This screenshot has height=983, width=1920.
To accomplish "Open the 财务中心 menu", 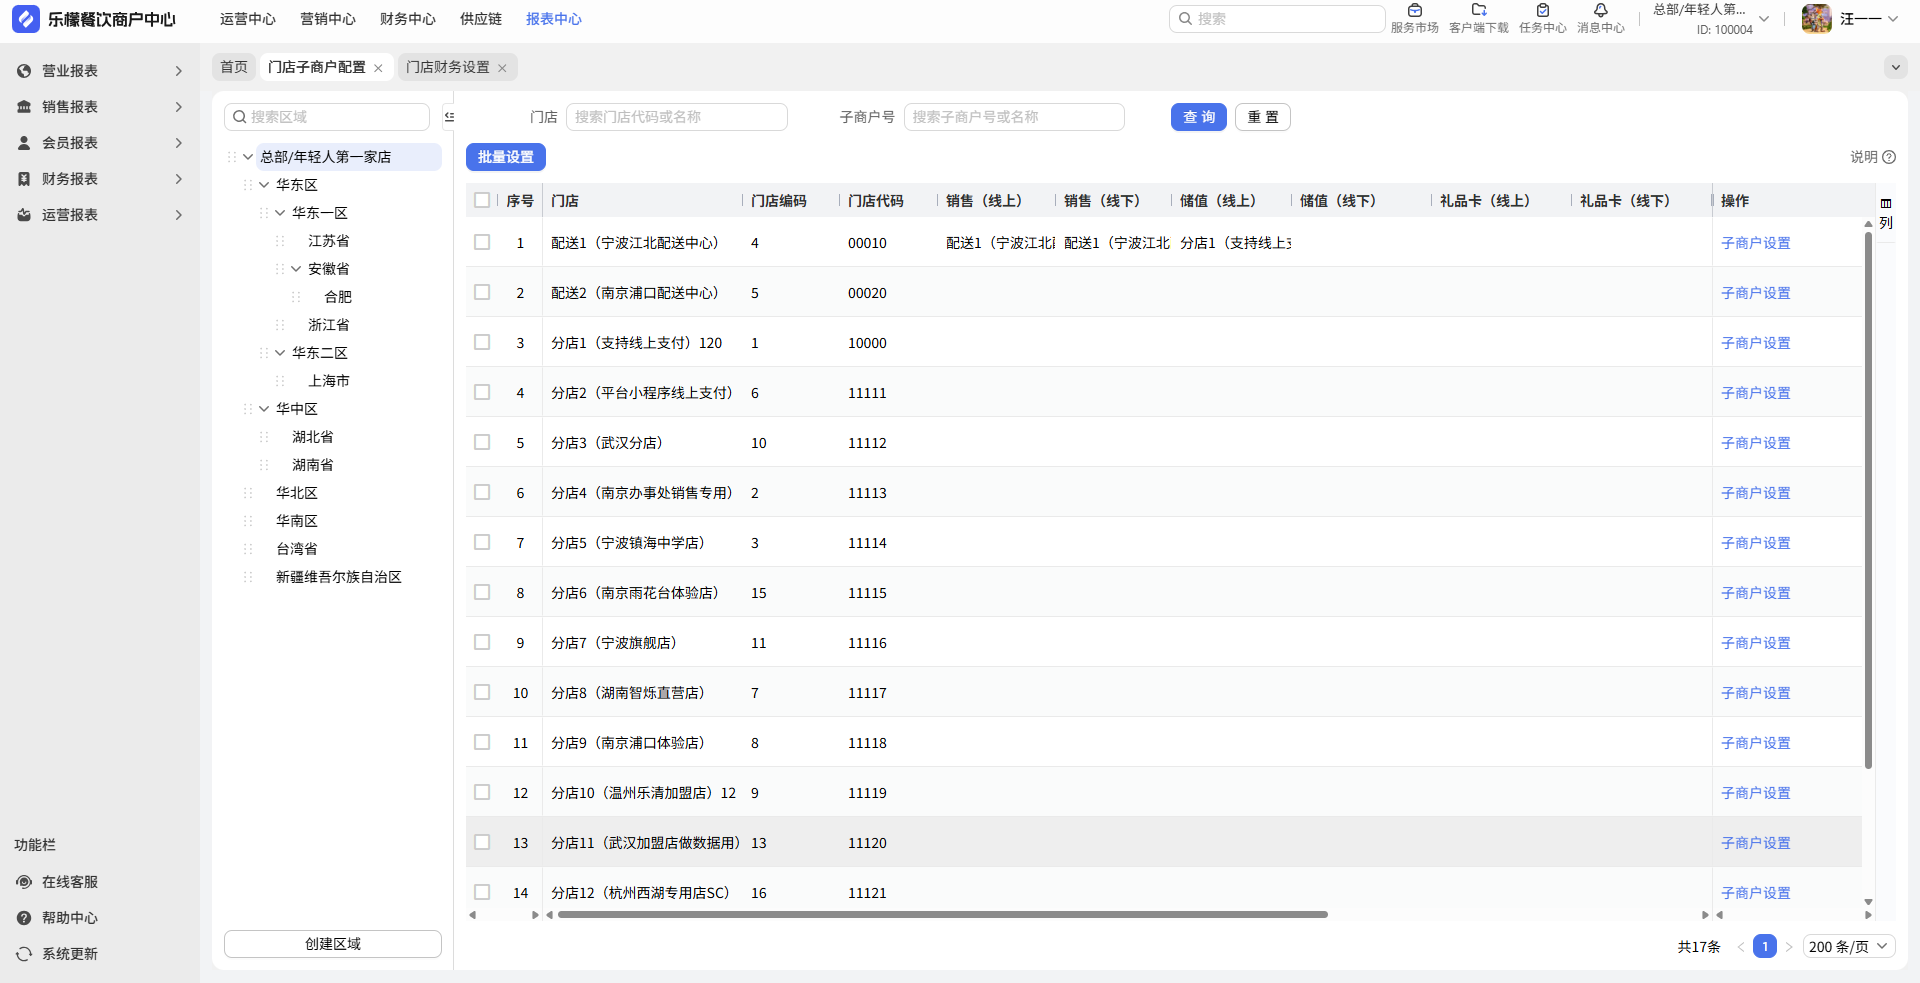I will [408, 19].
